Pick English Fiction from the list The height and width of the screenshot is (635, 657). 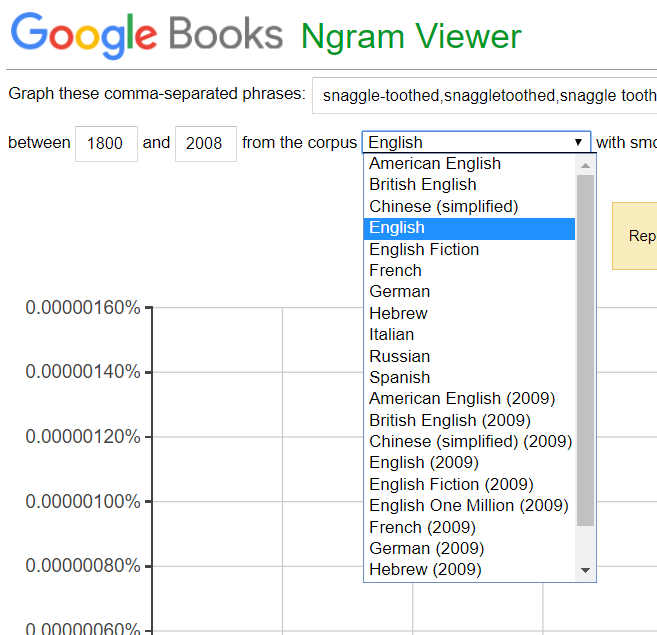424,249
